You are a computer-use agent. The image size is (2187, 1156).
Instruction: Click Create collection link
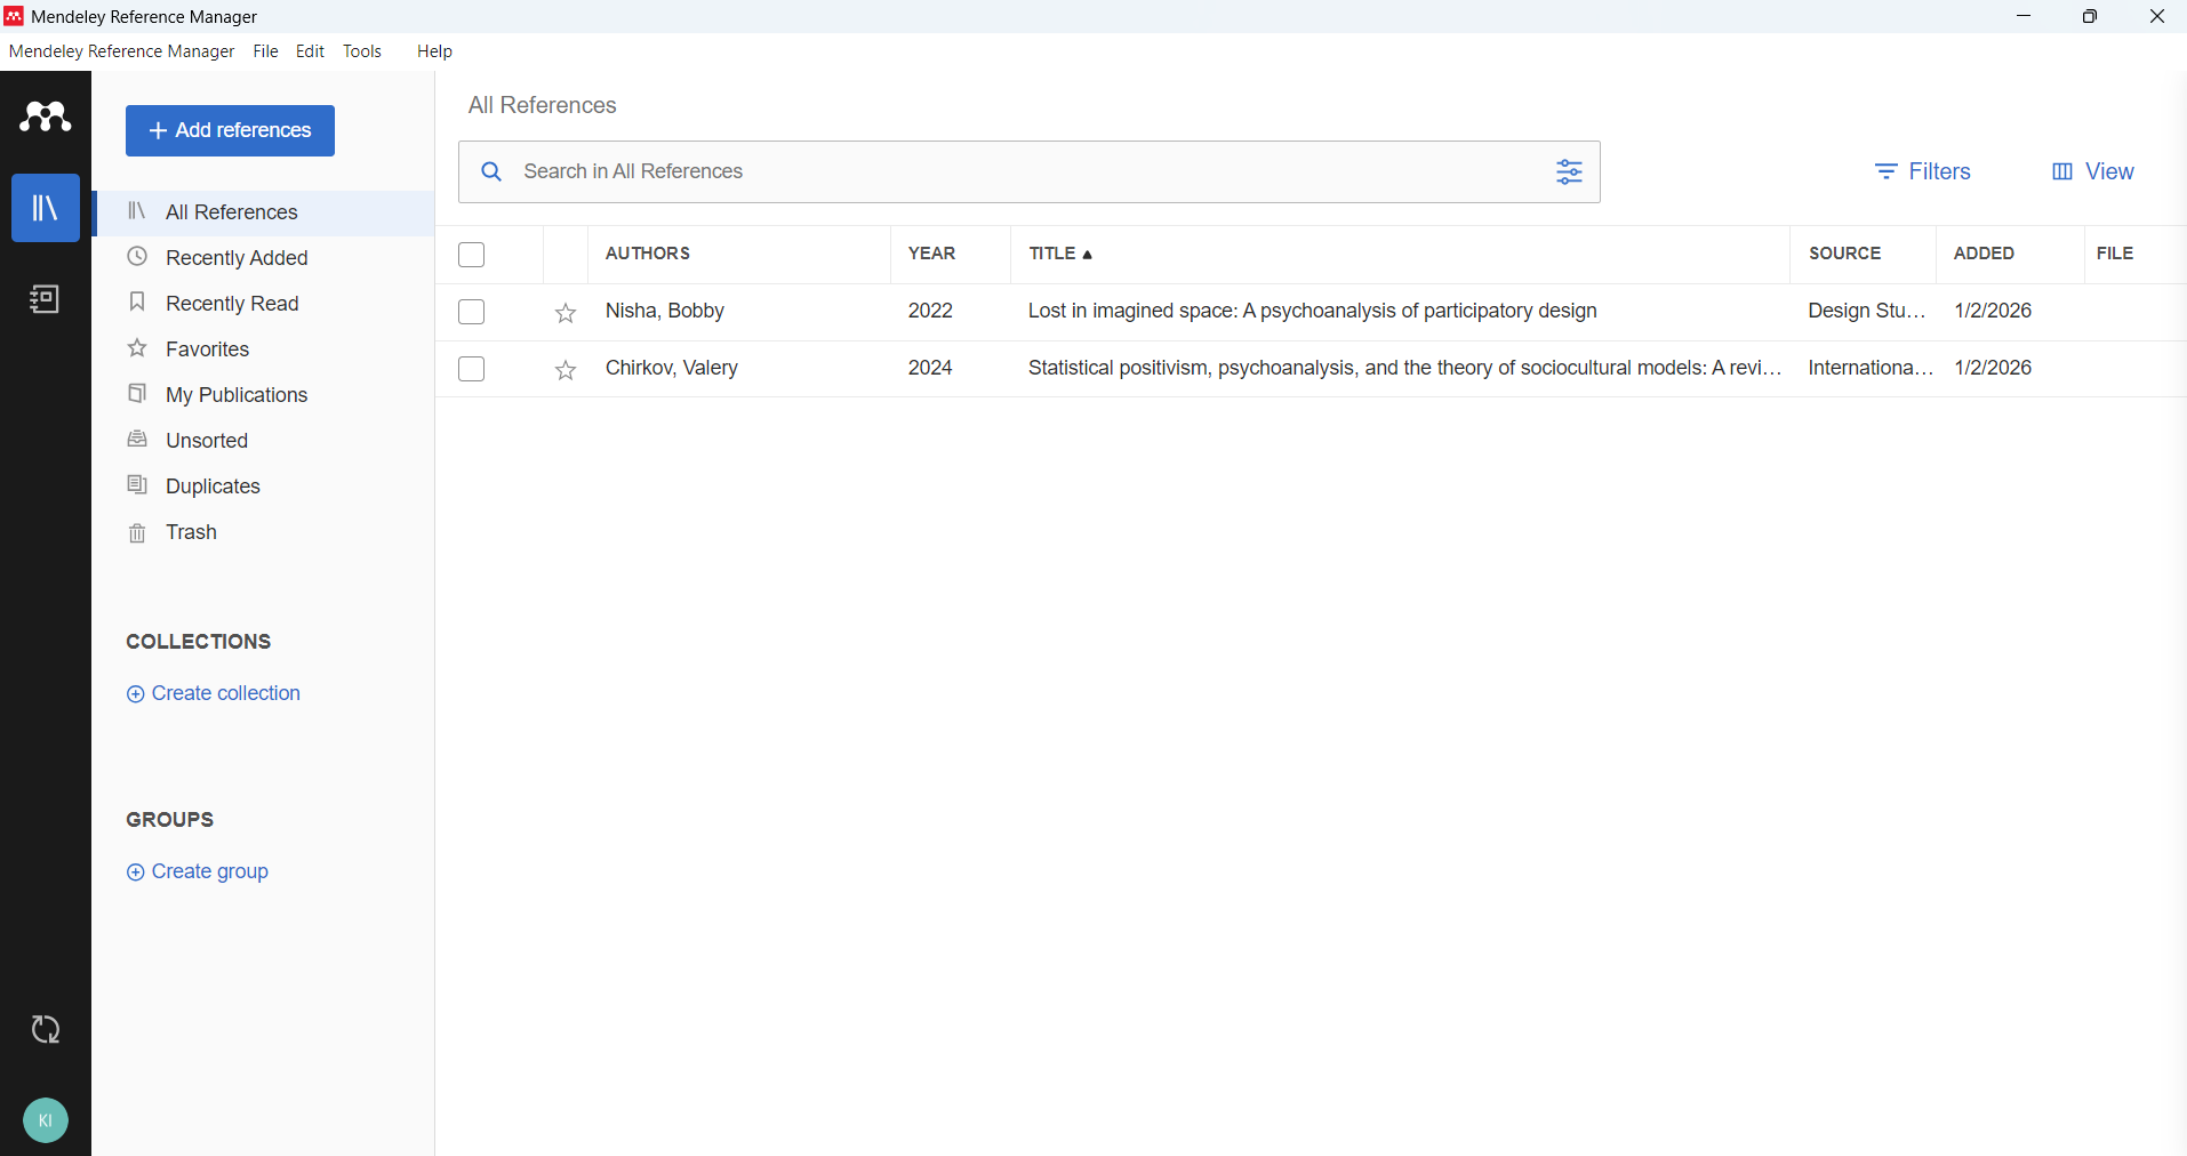[213, 693]
